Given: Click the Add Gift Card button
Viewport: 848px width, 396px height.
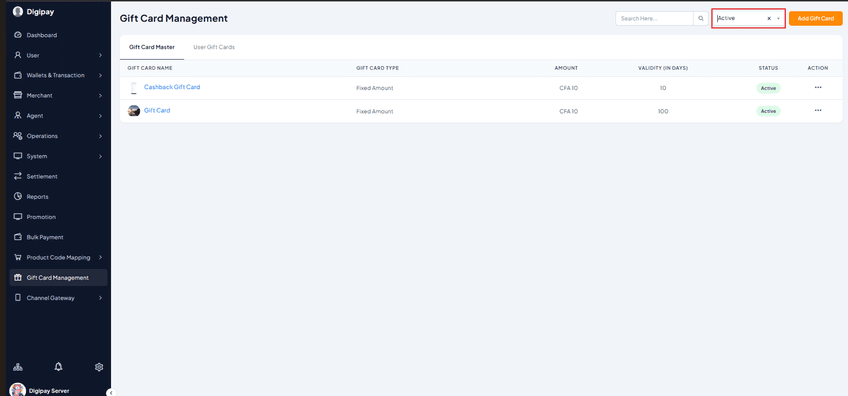Looking at the screenshot, I should coord(816,18).
